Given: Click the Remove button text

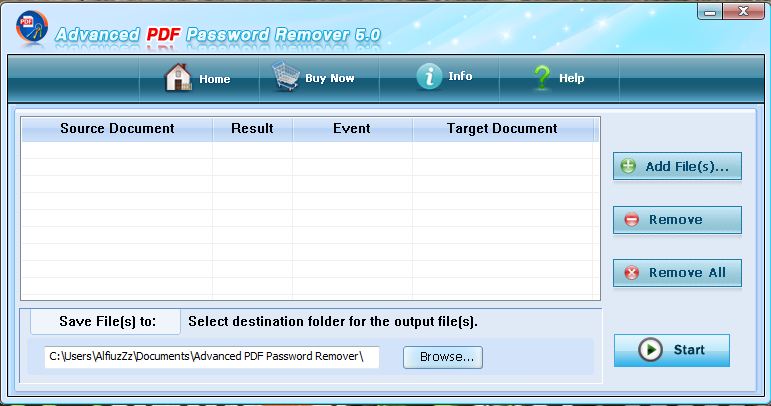Looking at the screenshot, I should point(676,220).
